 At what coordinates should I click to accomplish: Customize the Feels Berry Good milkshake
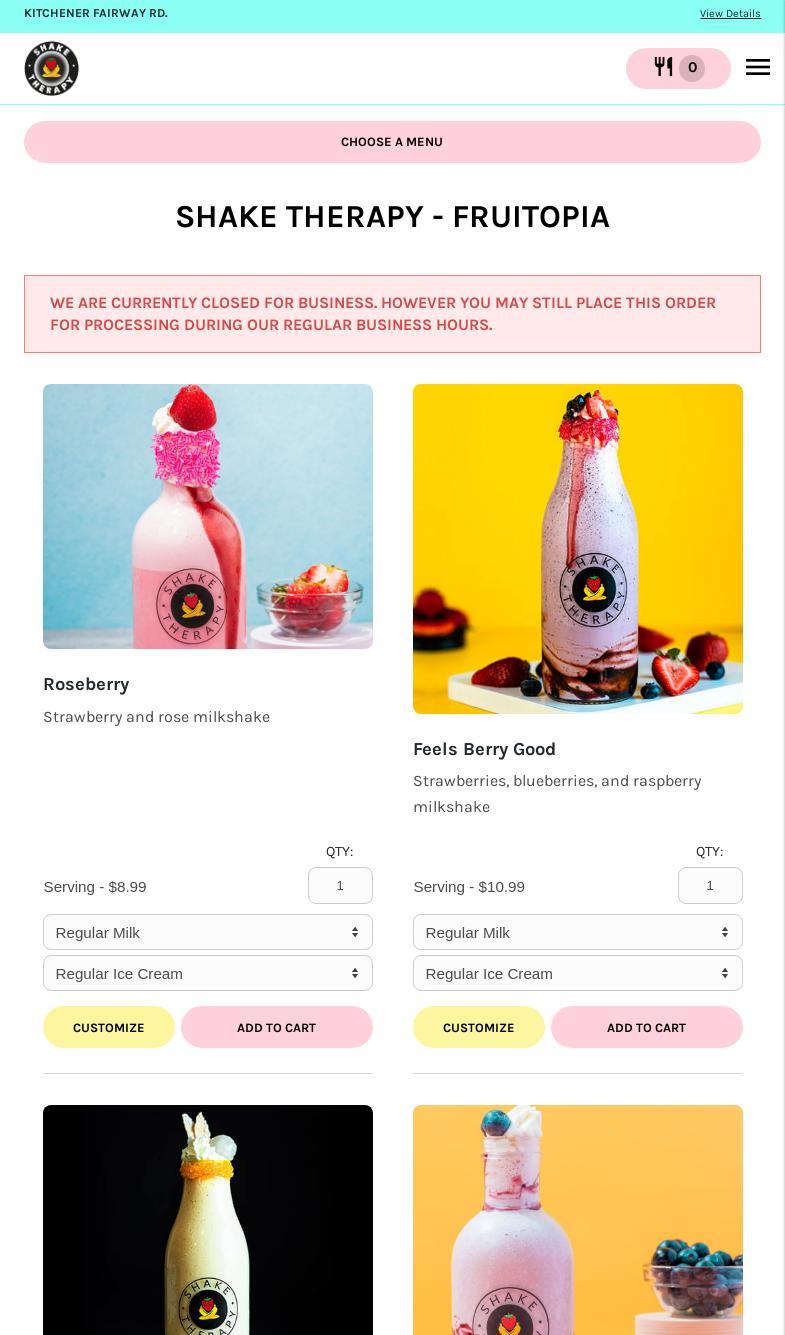pyautogui.click(x=479, y=1027)
